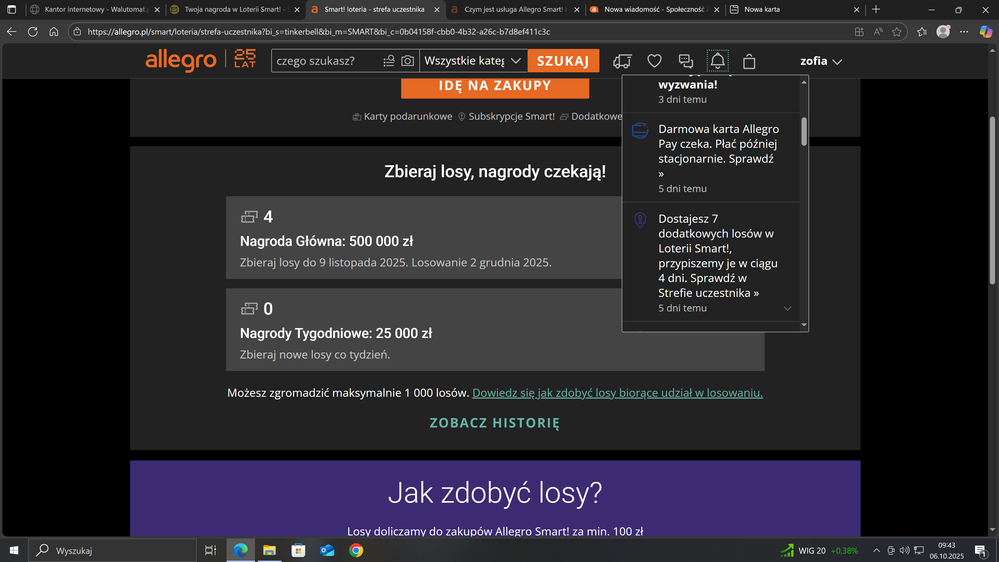
Task: Click the notification panel scrollbar
Action: pyautogui.click(x=803, y=130)
